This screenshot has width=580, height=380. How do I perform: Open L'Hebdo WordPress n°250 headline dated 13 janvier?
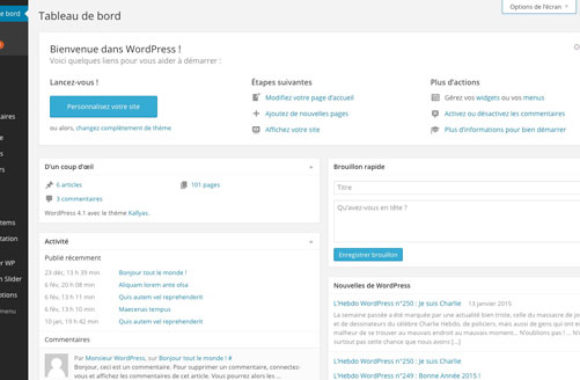click(x=397, y=303)
